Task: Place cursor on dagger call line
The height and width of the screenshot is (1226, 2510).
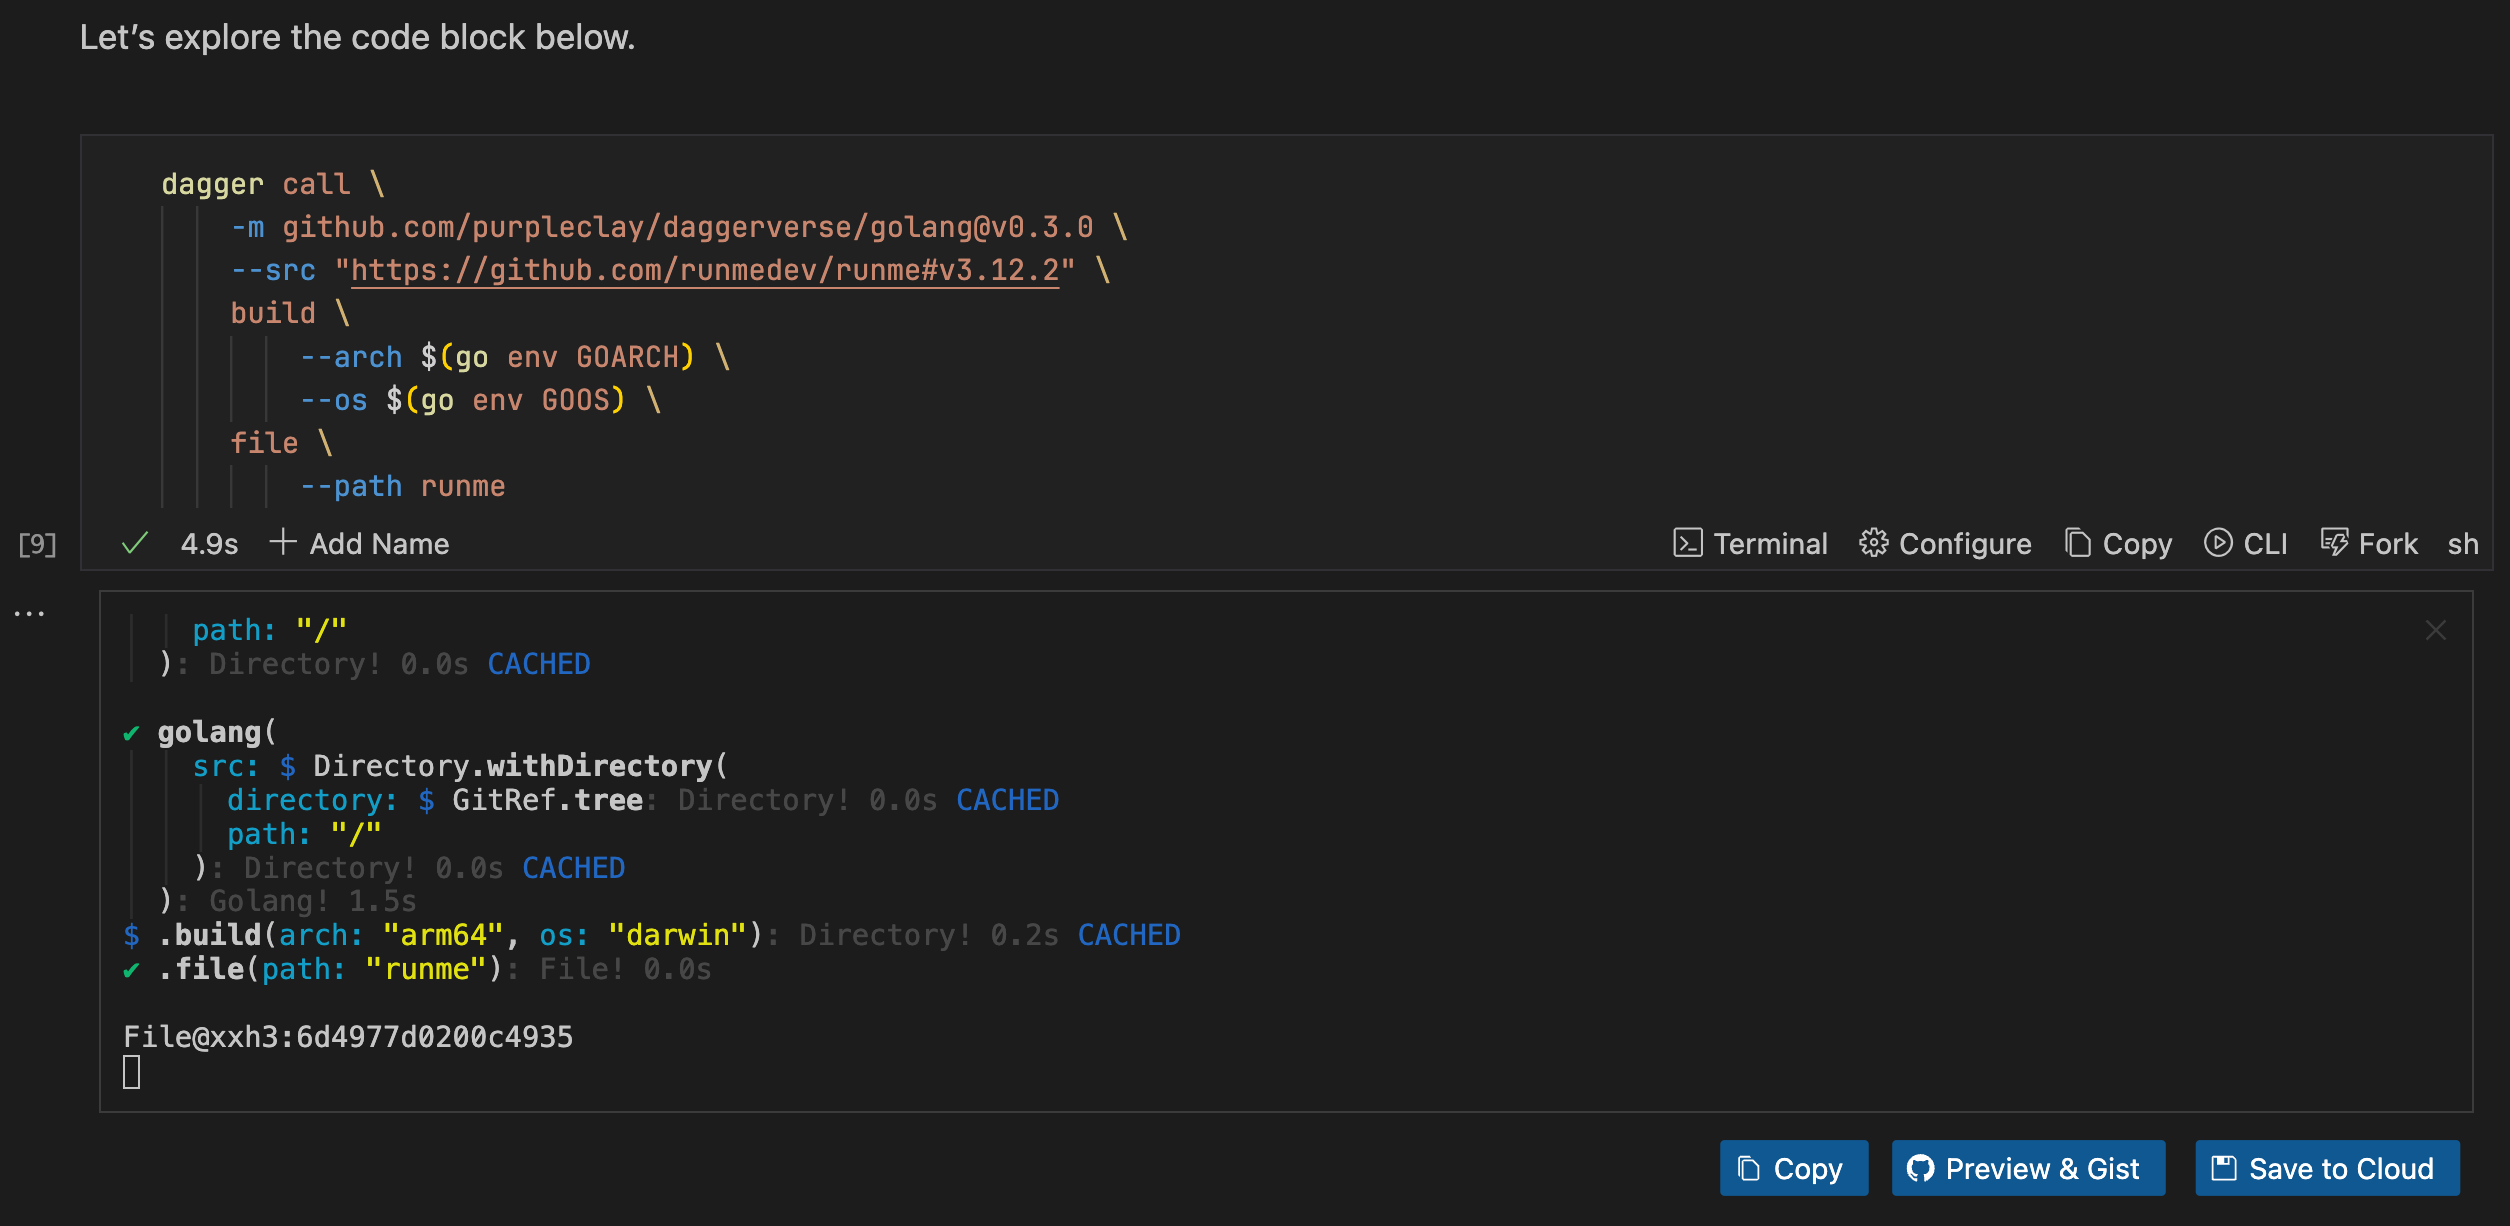Action: point(272,184)
